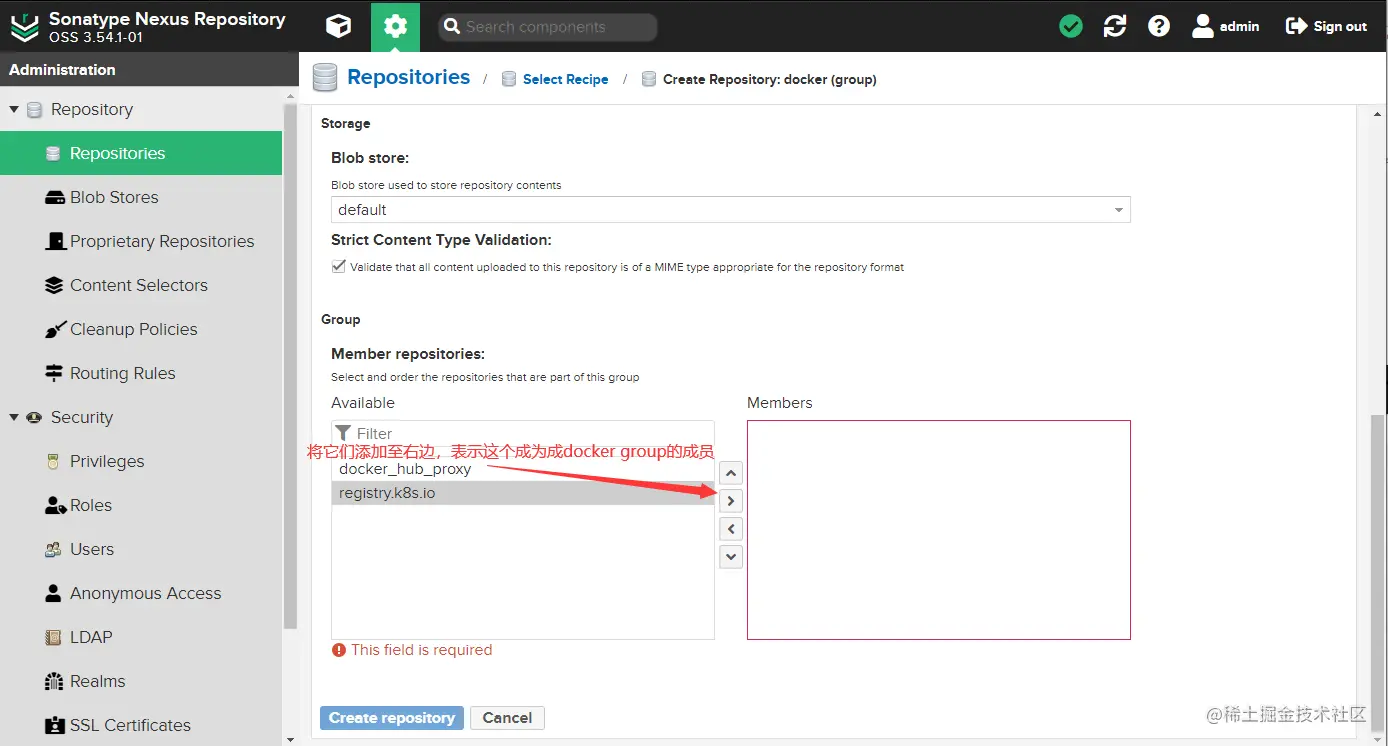Open Users in sidebar
Image resolution: width=1388 pixels, height=746 pixels.
click(x=141, y=549)
